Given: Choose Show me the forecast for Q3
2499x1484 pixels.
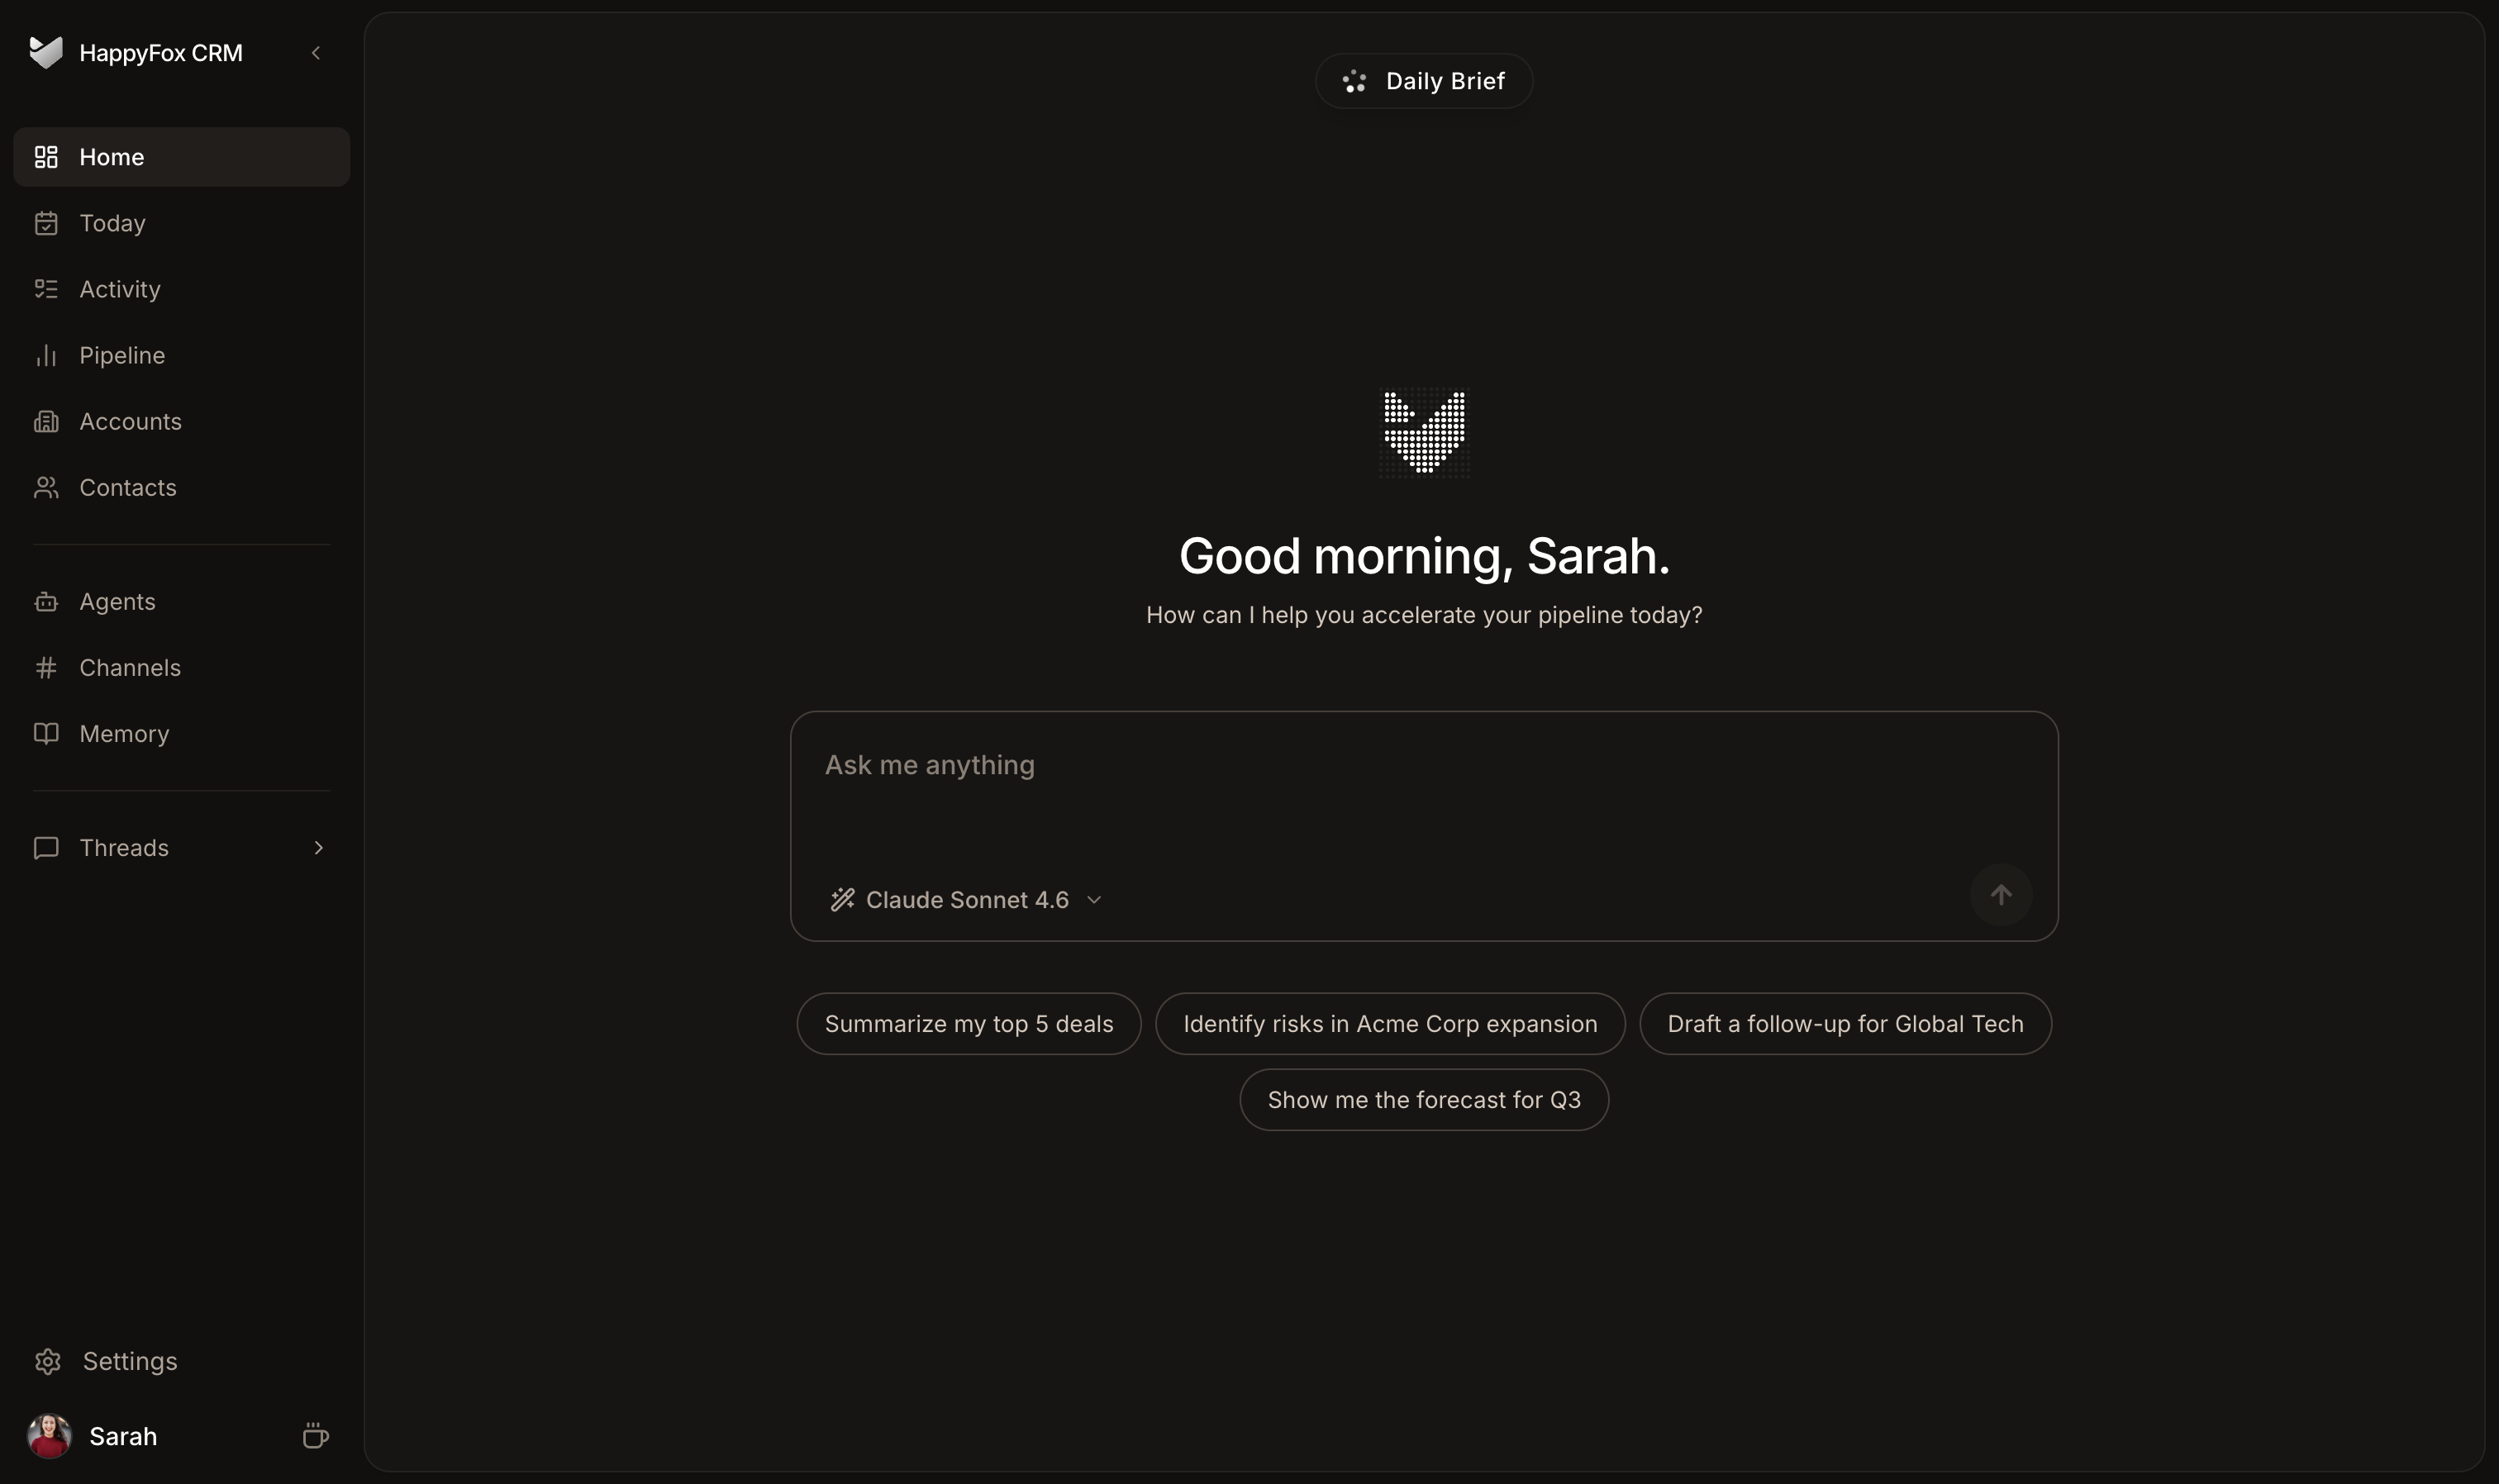Looking at the screenshot, I should click(1424, 1099).
